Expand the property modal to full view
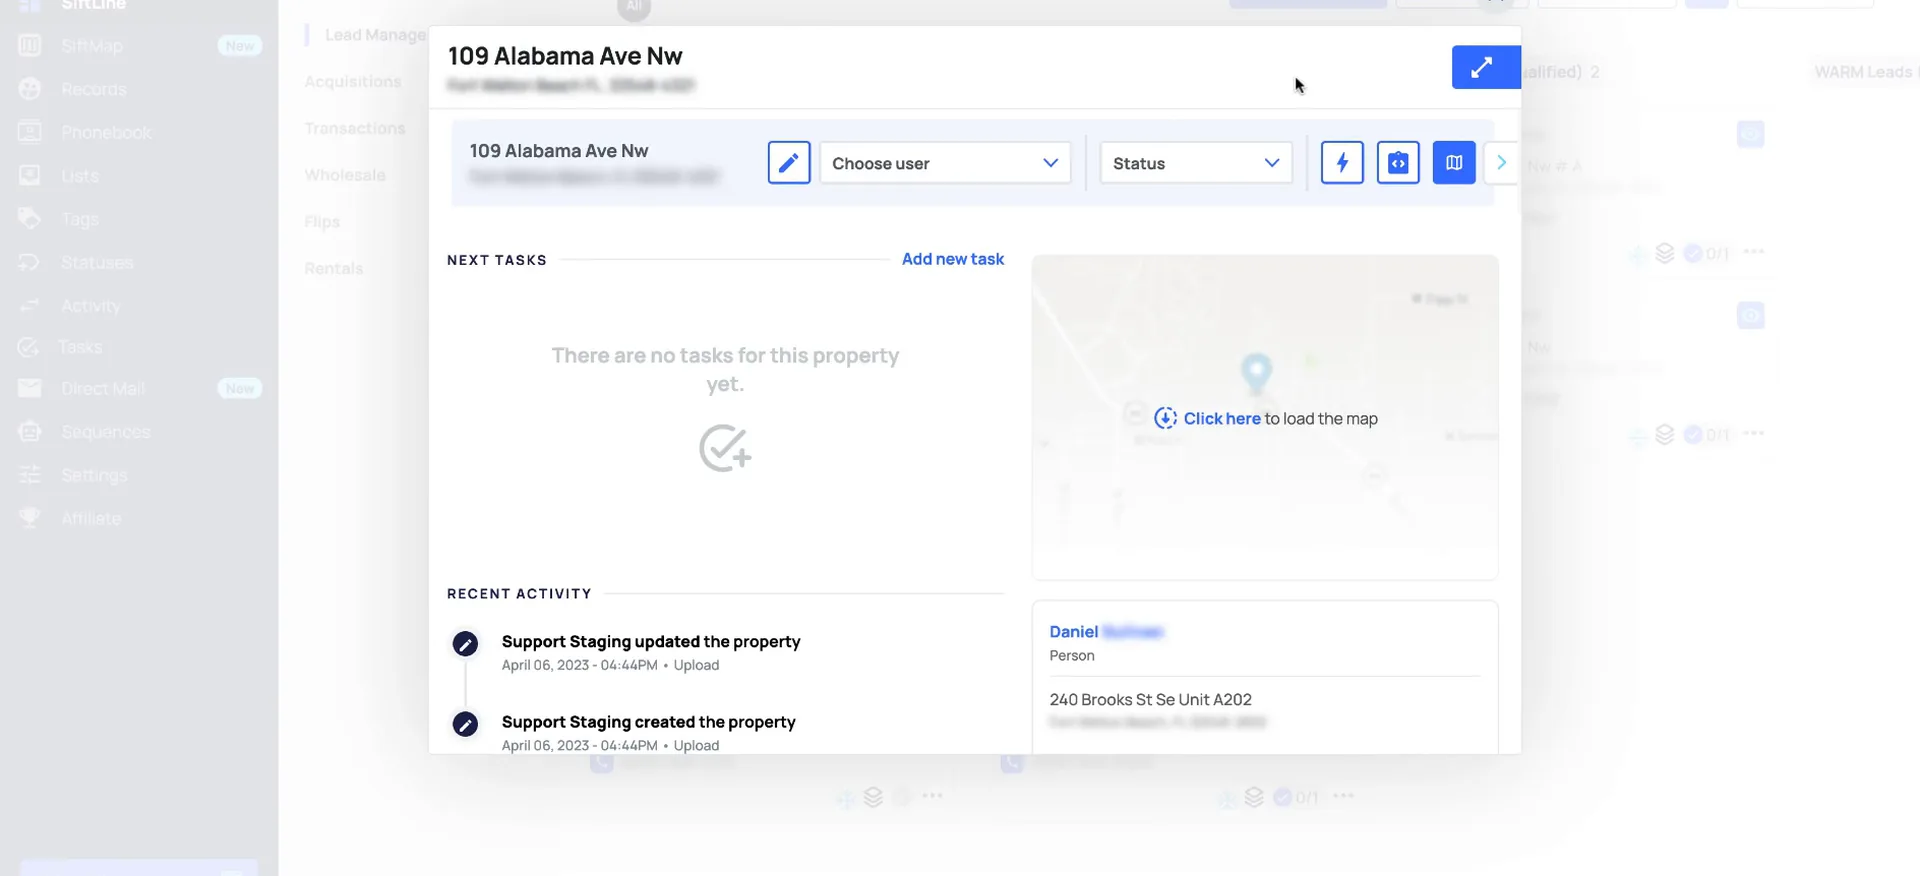Image resolution: width=1920 pixels, height=876 pixels. click(1486, 67)
